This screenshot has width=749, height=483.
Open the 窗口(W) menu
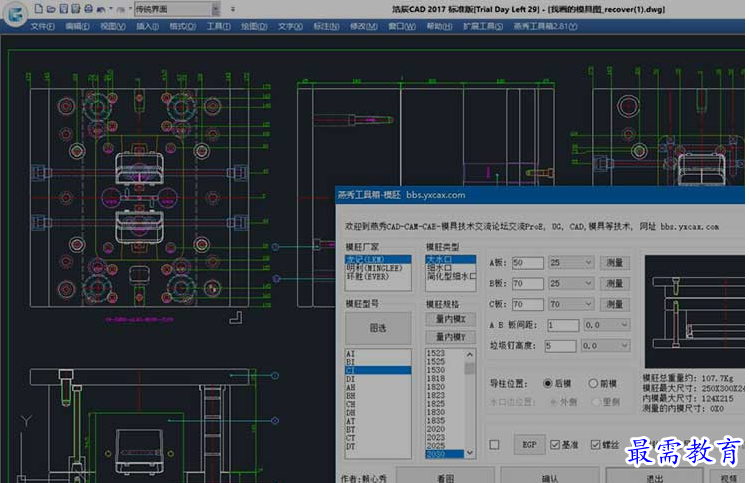[x=402, y=26]
